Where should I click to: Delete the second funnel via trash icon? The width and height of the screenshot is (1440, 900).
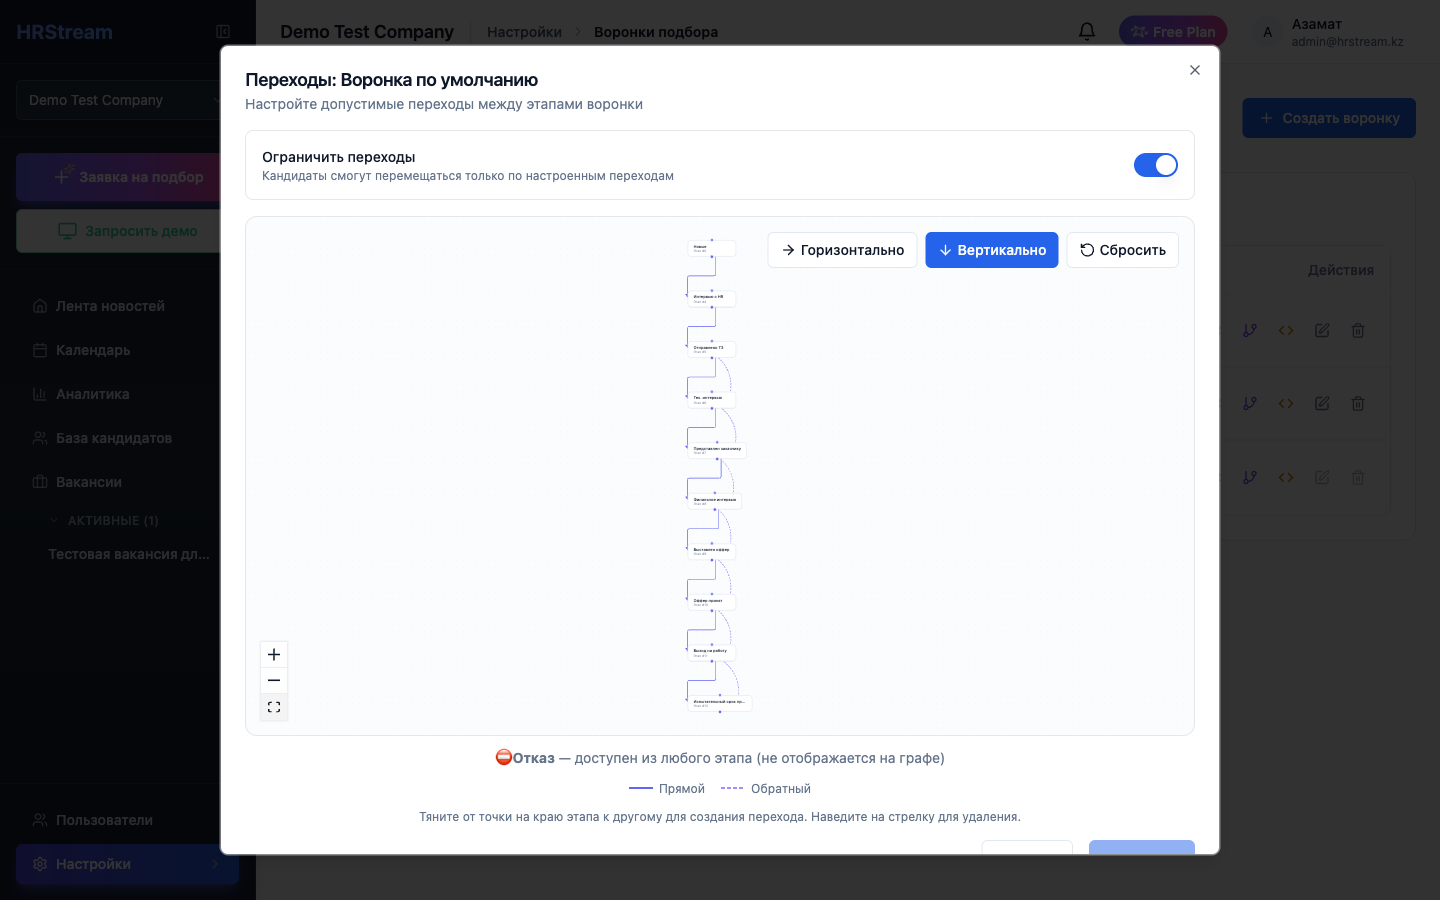1358,403
